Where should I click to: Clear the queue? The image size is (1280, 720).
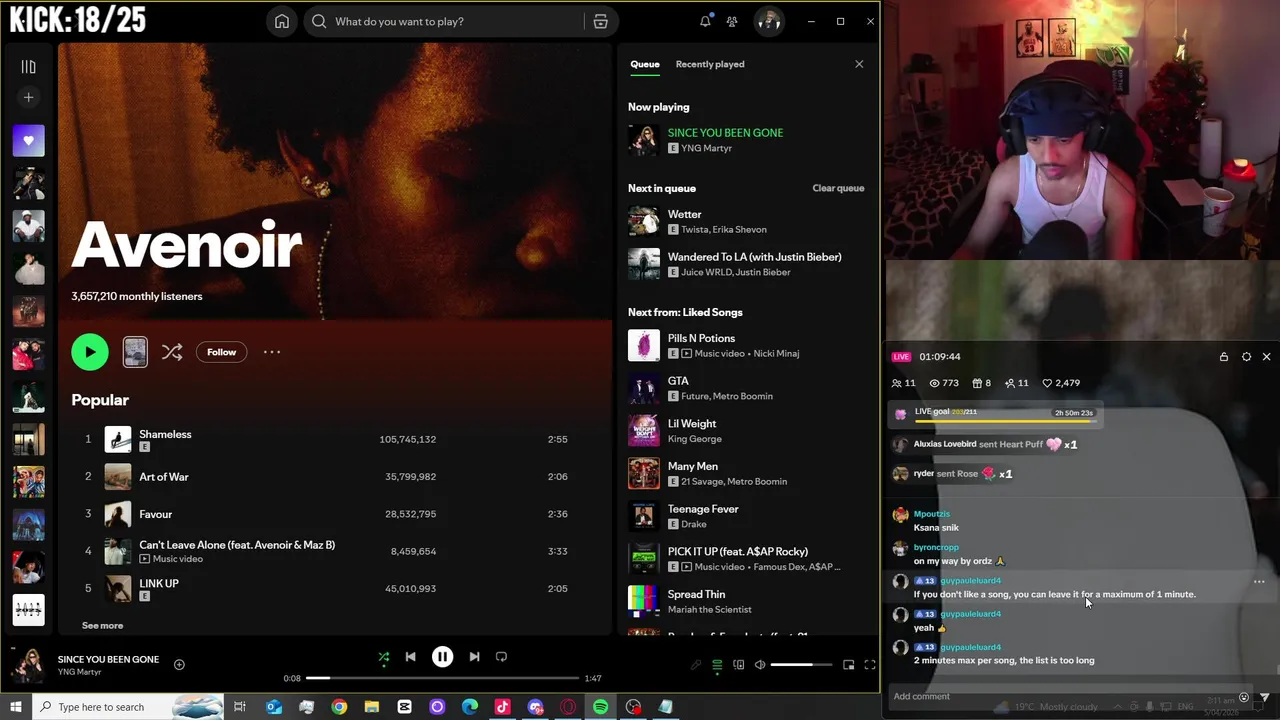click(x=838, y=188)
